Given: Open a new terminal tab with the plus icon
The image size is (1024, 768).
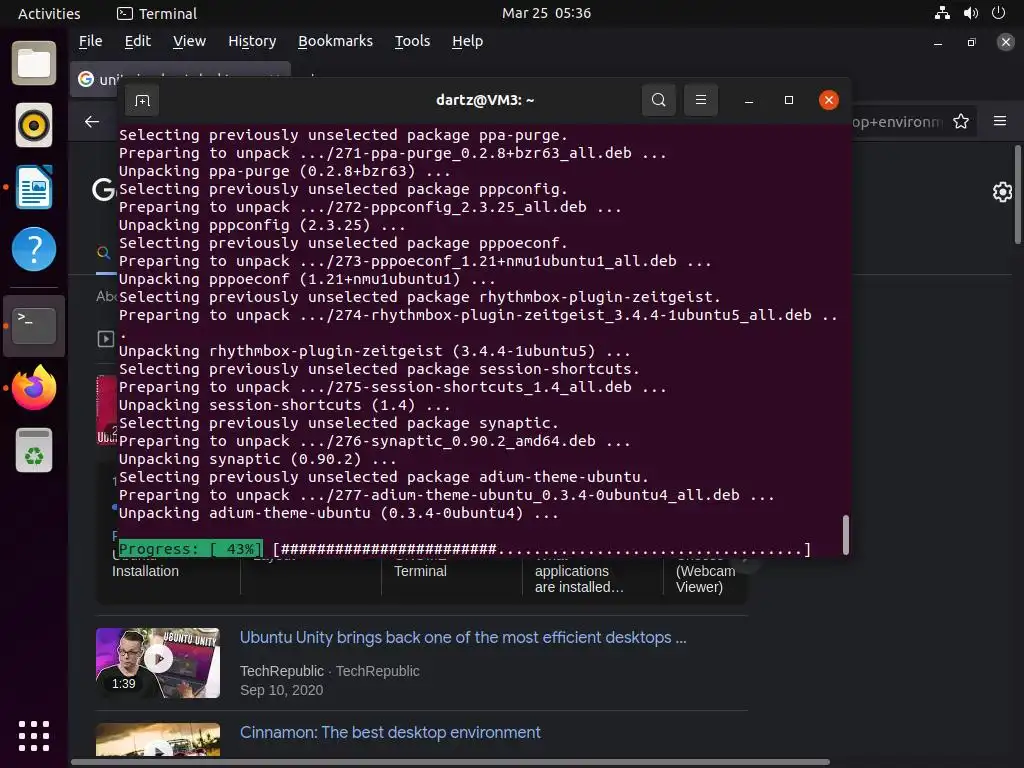Looking at the screenshot, I should 142,101.
